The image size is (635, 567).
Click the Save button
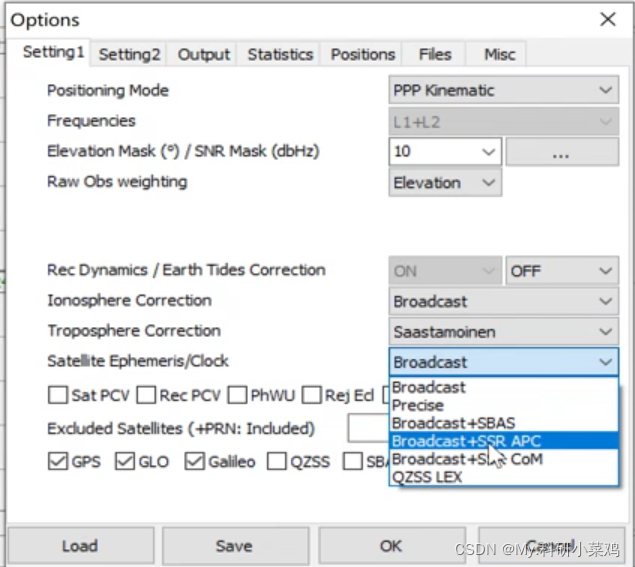pyautogui.click(x=235, y=546)
